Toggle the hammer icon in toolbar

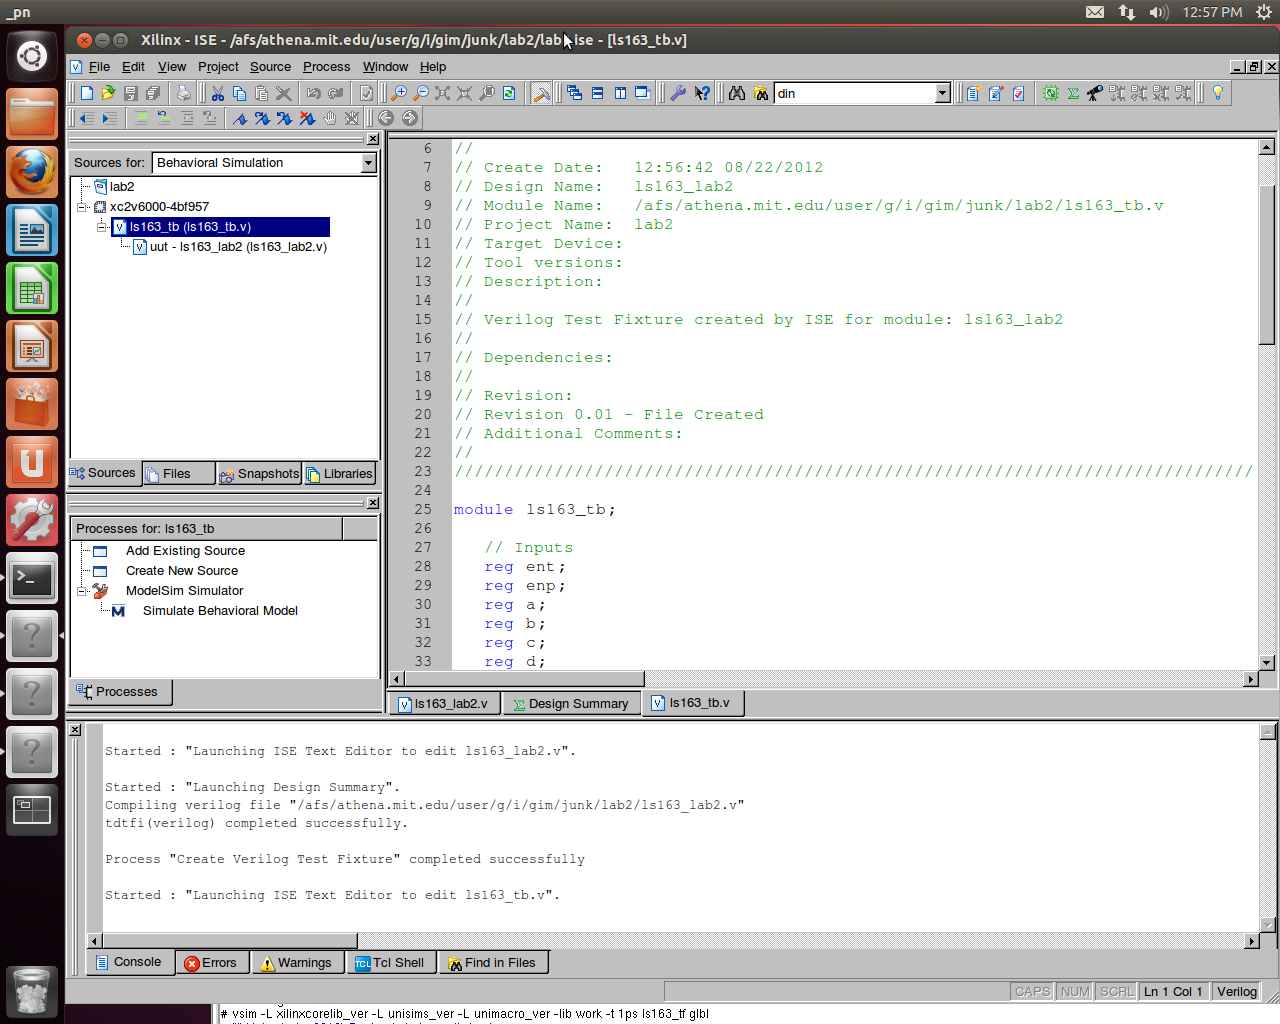pyautogui.click(x=541, y=93)
